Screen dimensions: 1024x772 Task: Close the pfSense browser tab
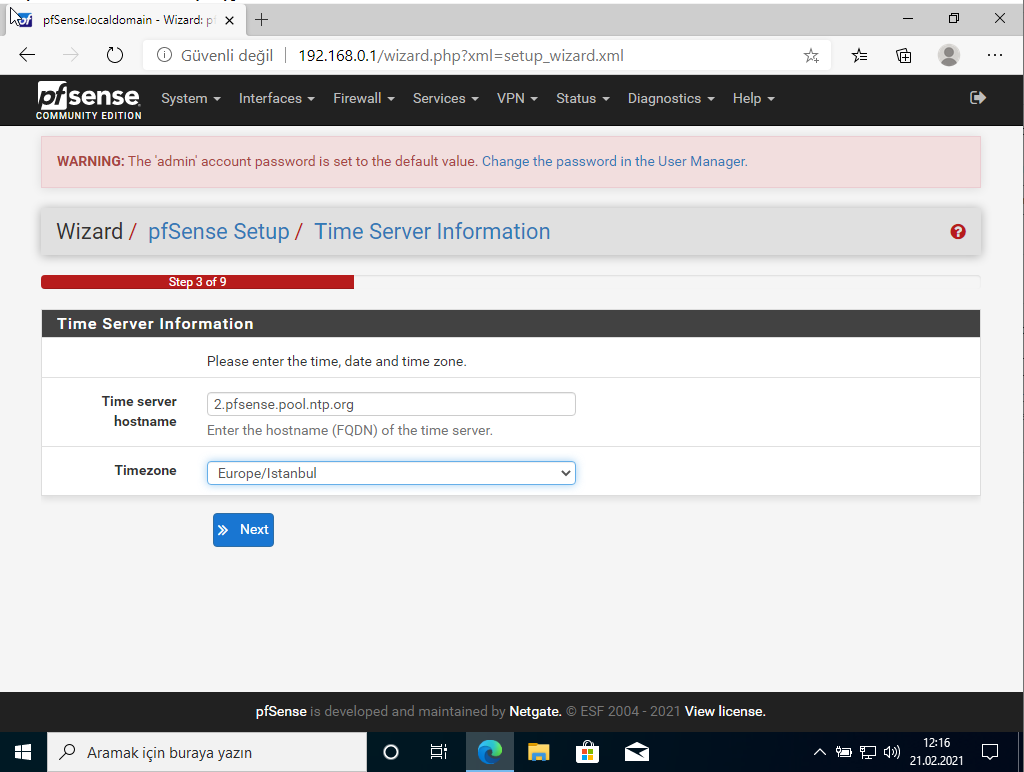[x=229, y=20]
